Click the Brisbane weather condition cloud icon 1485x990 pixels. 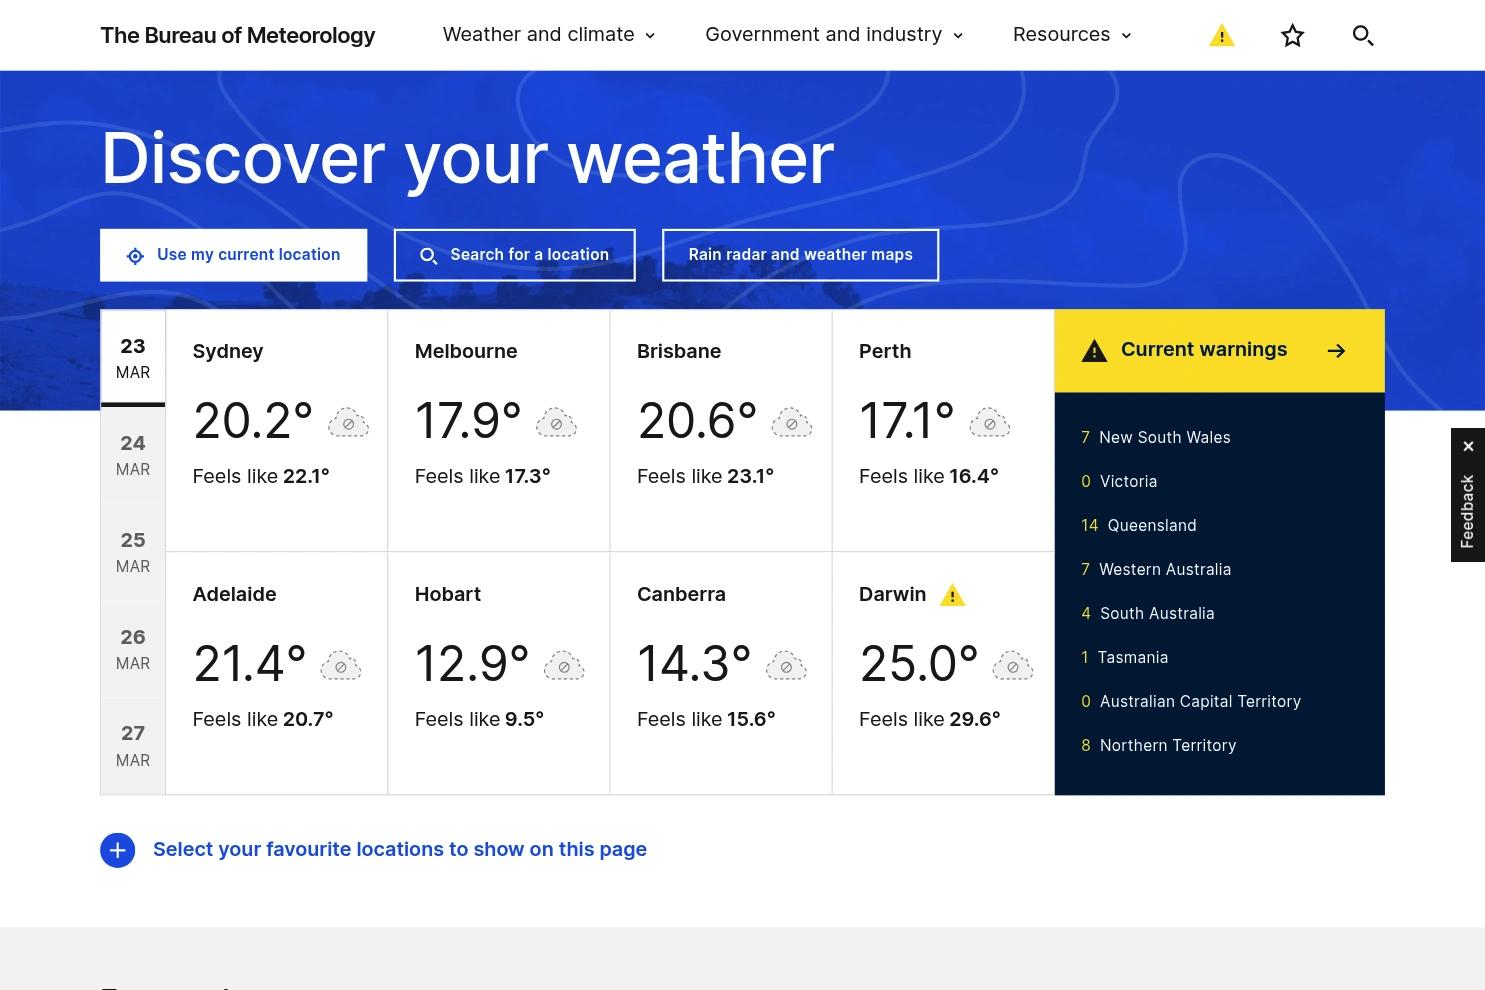click(792, 423)
